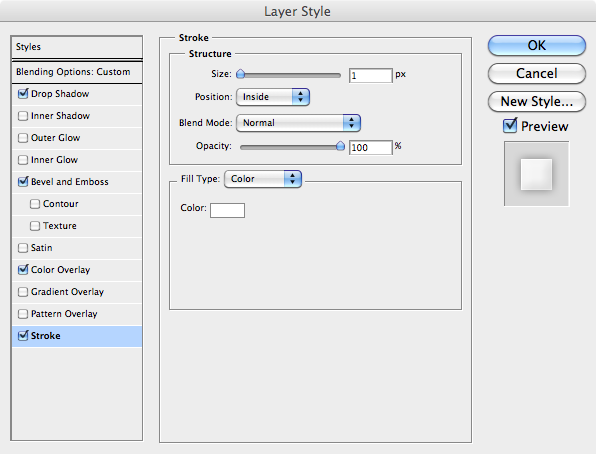Click the OK button

pos(537,45)
